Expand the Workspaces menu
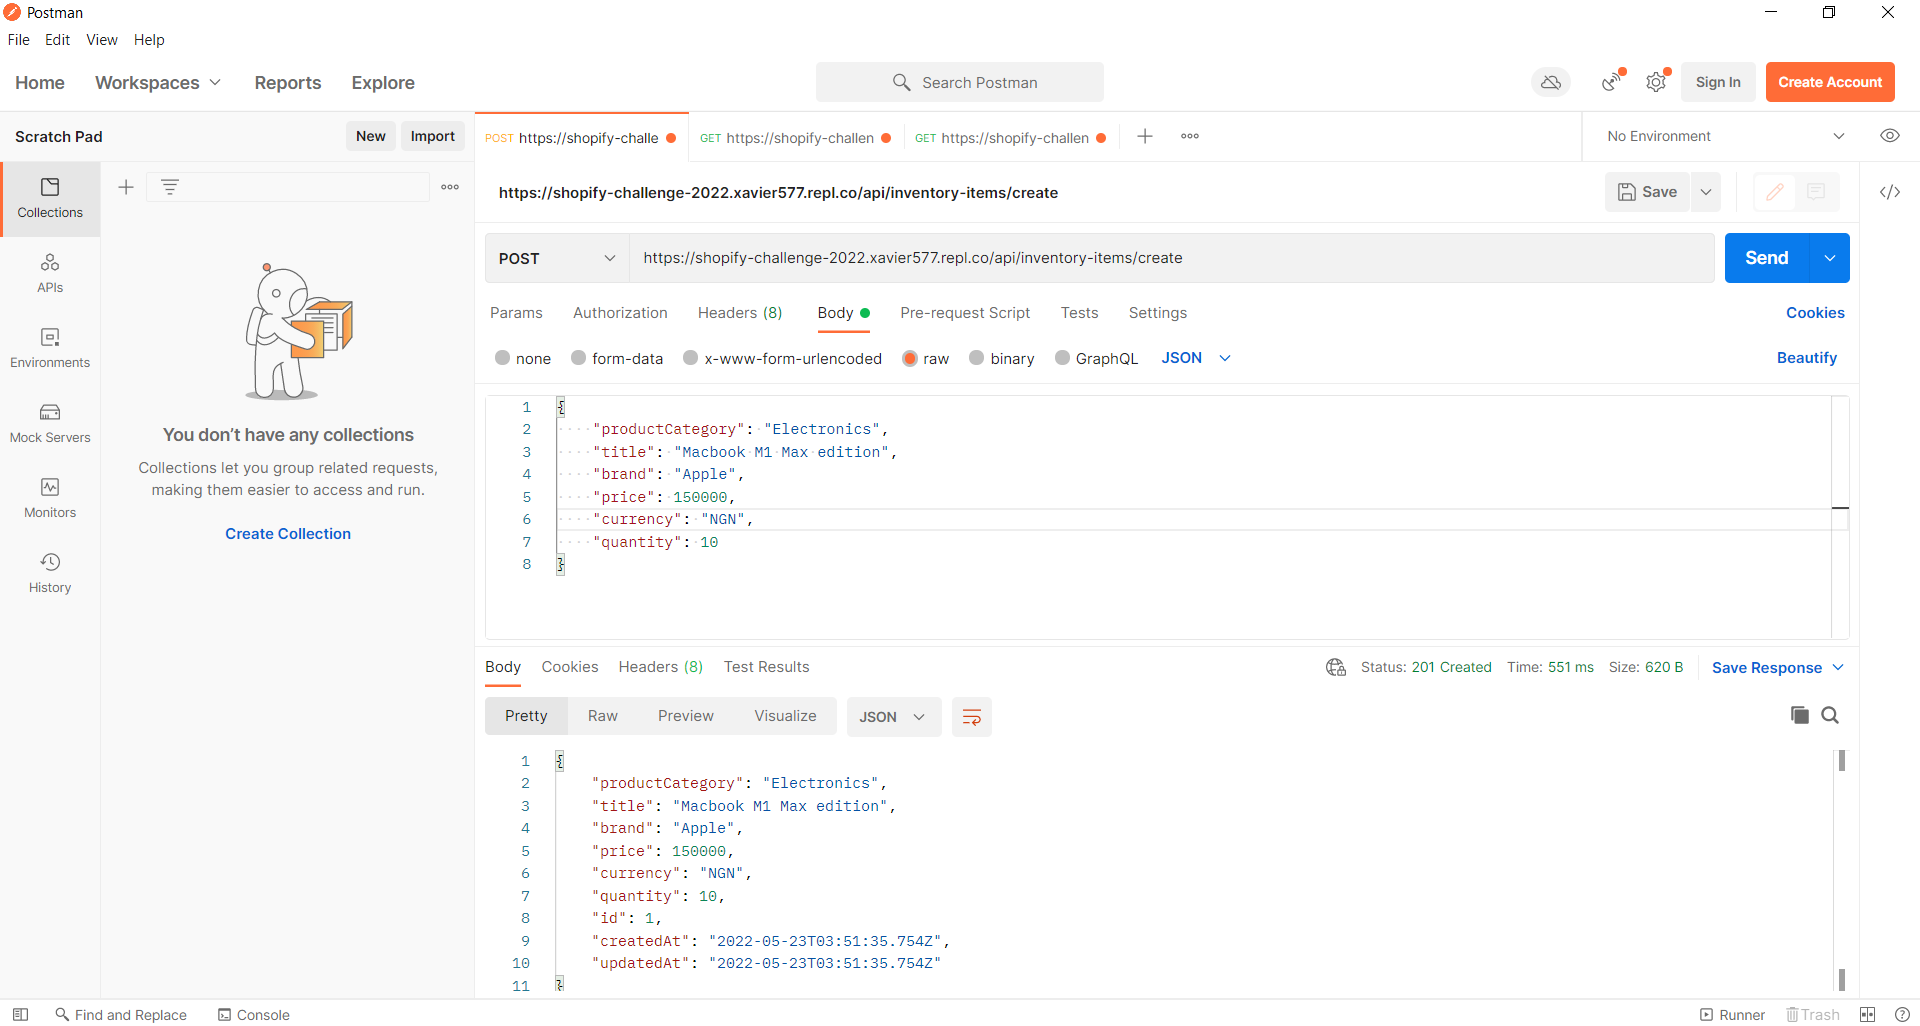Image resolution: width=1920 pixels, height=1026 pixels. coord(158,83)
